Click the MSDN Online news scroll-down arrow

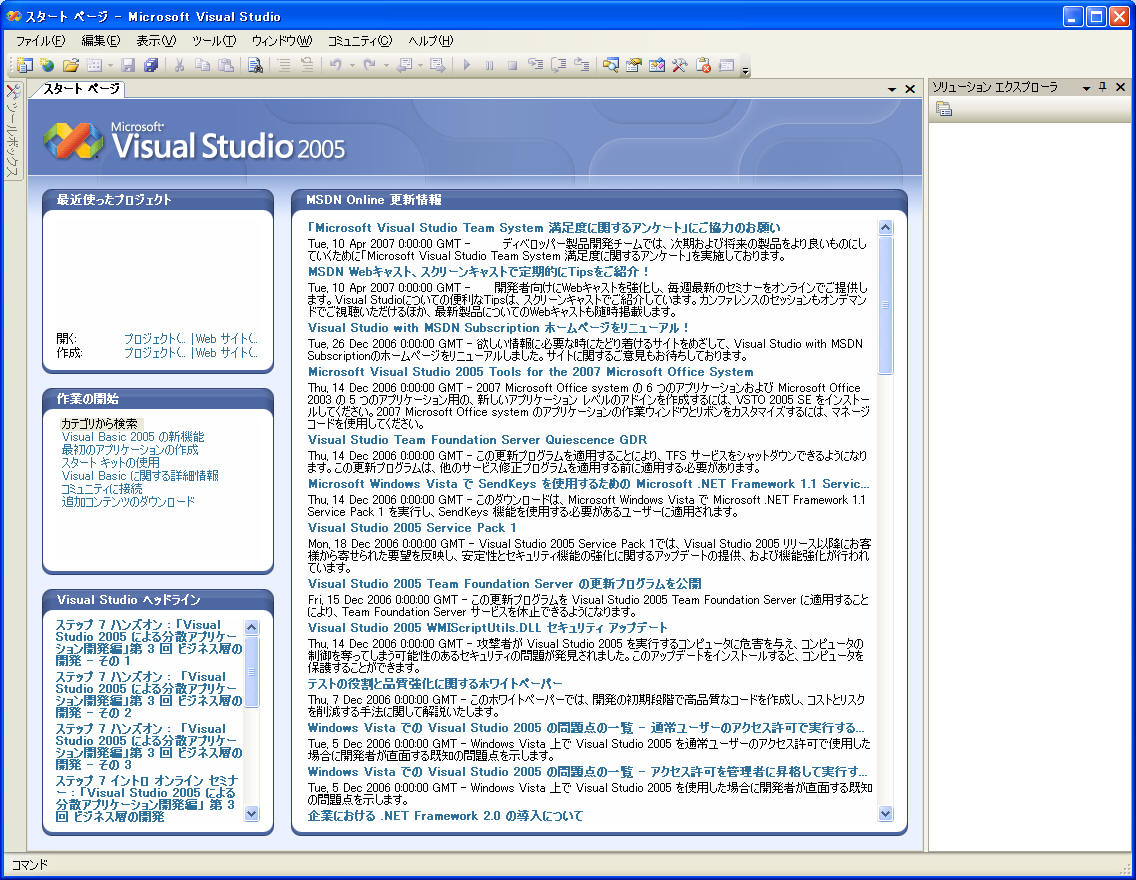[x=885, y=814]
